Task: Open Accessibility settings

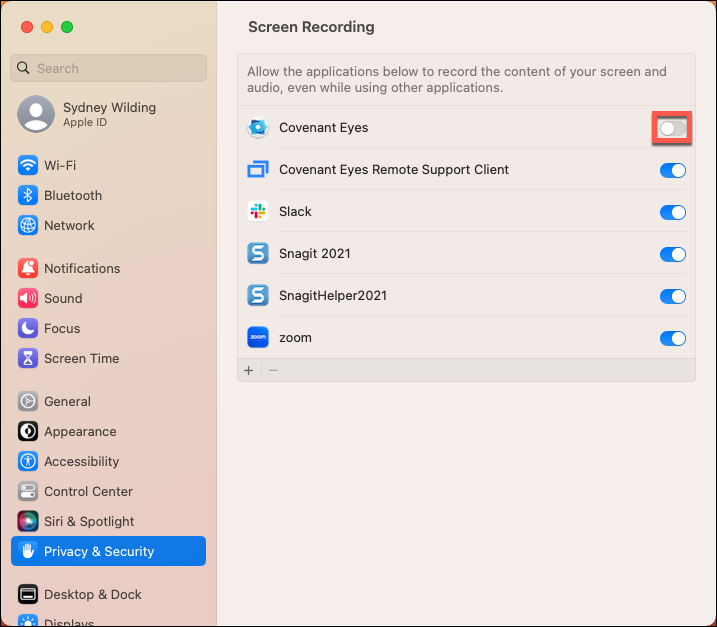Action: pyautogui.click(x=108, y=461)
